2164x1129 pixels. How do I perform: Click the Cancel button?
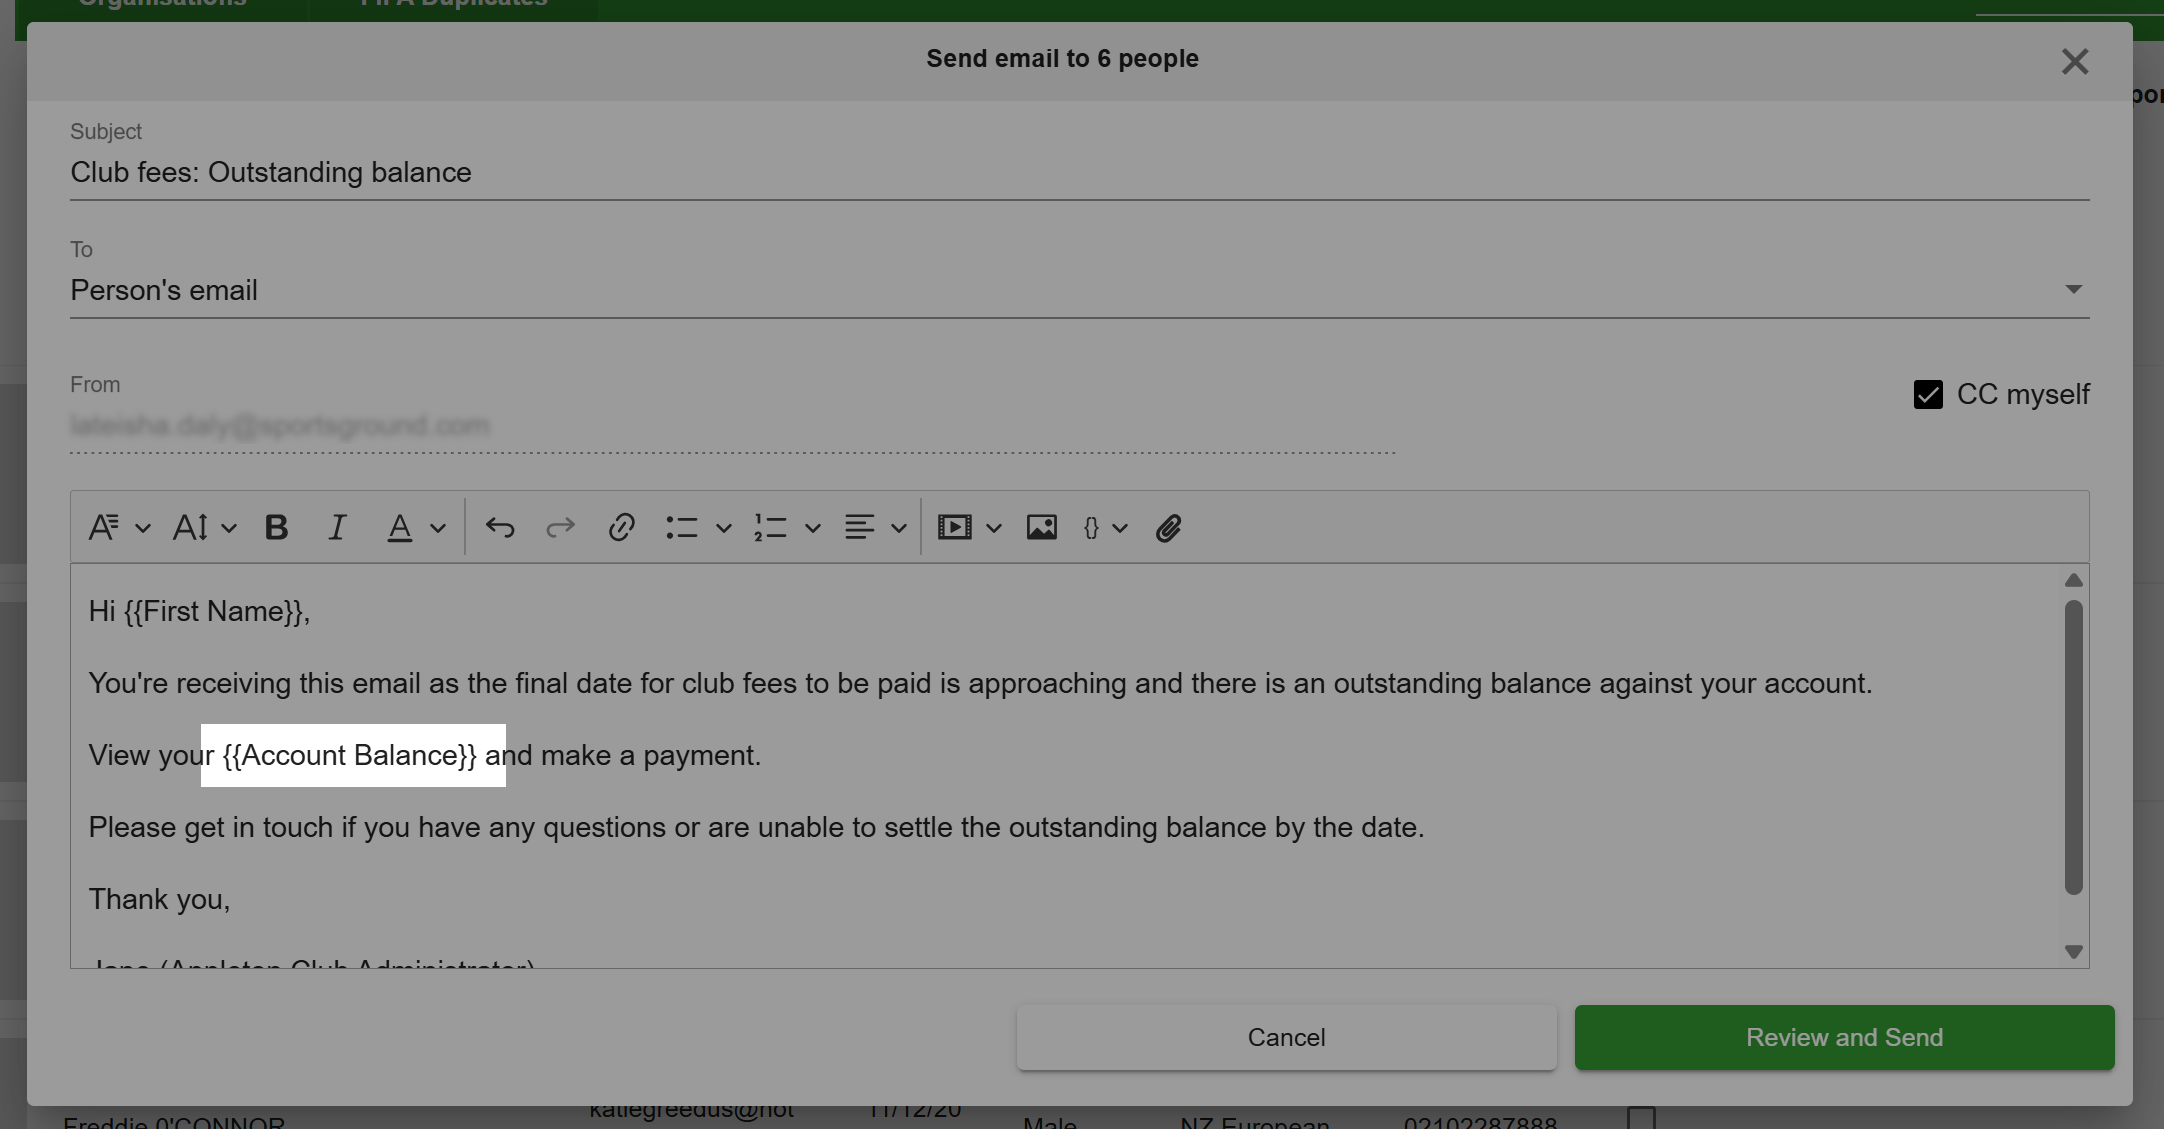click(x=1286, y=1037)
